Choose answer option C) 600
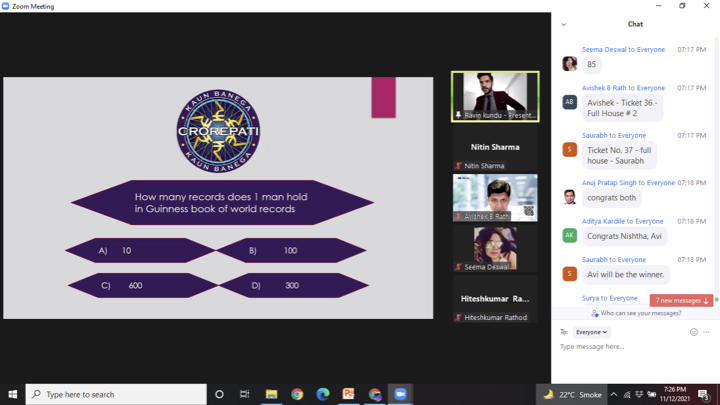720x405 pixels. pyautogui.click(x=143, y=286)
